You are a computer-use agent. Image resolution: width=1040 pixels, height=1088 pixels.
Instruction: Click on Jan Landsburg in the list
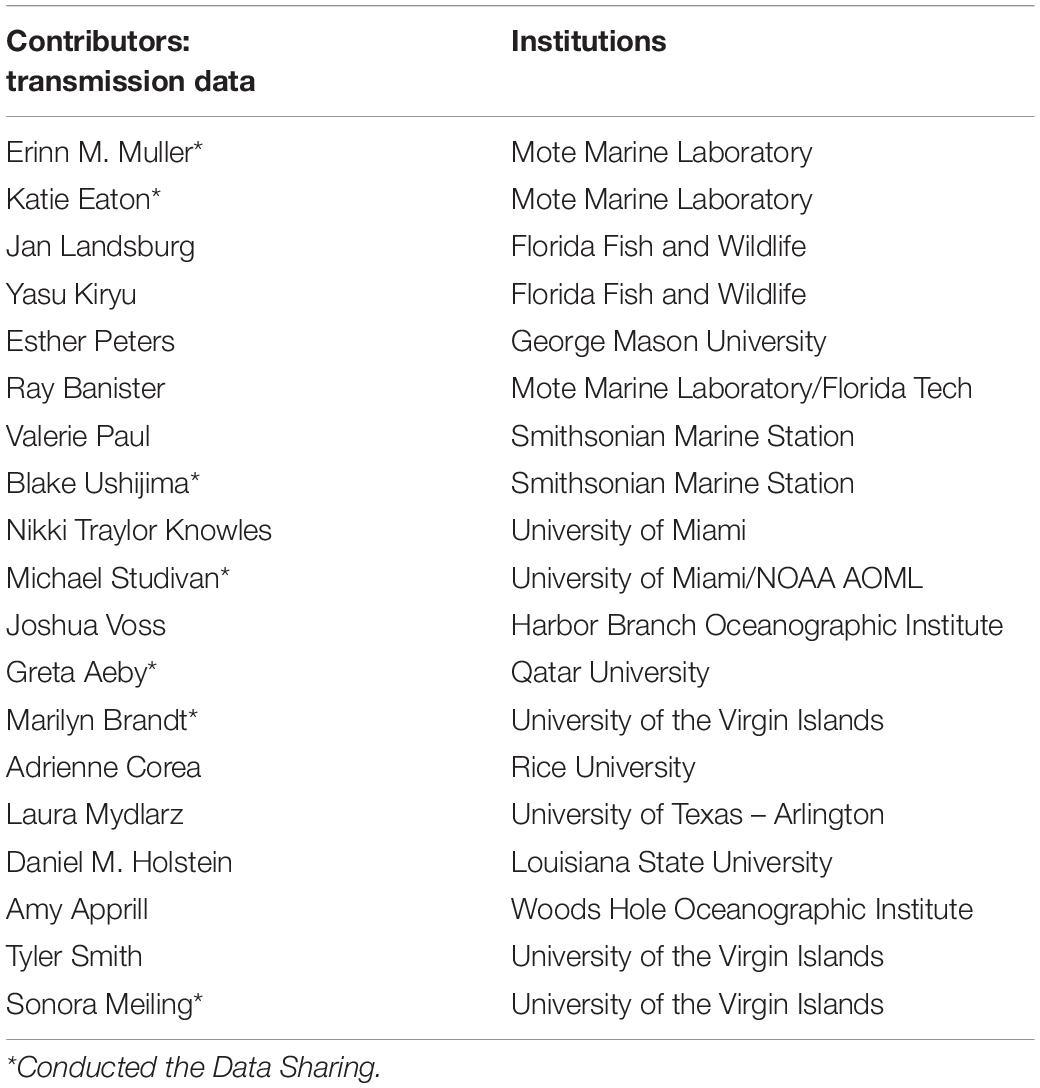click(101, 248)
